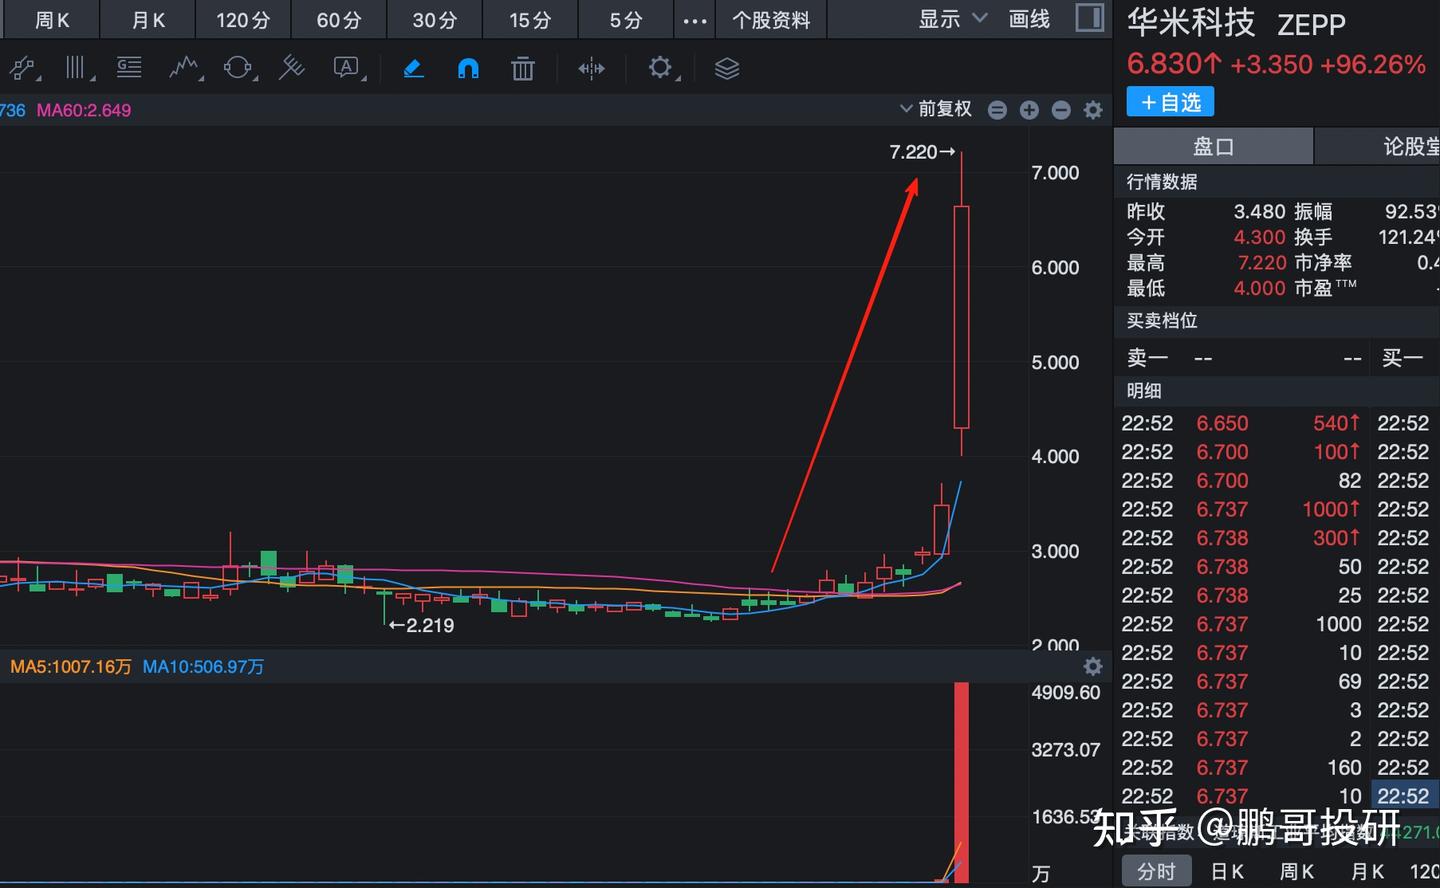The width and height of the screenshot is (1440, 888).
Task: Switch to the 60分 timeframe tab
Action: pyautogui.click(x=338, y=19)
